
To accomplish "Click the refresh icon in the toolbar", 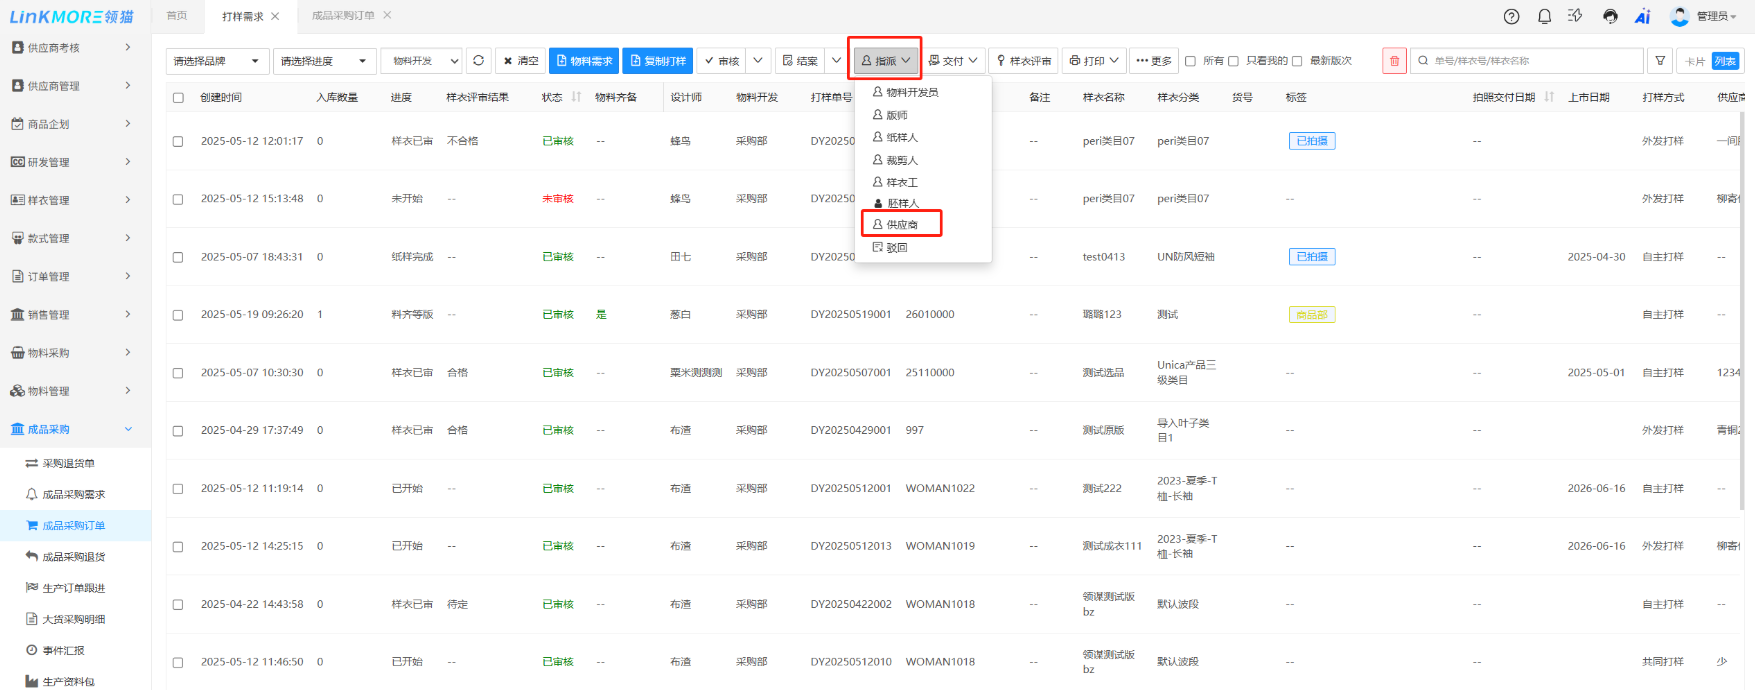I will 479,61.
